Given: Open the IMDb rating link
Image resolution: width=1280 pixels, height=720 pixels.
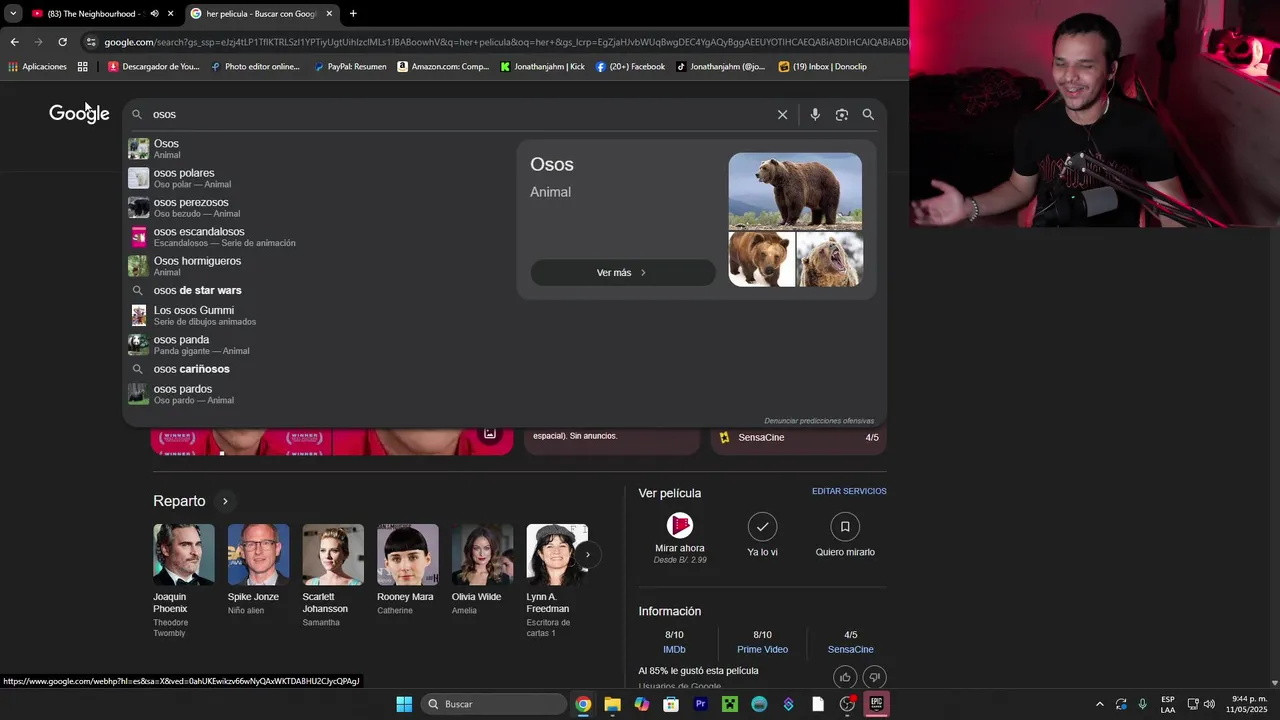Looking at the screenshot, I should click(x=674, y=650).
